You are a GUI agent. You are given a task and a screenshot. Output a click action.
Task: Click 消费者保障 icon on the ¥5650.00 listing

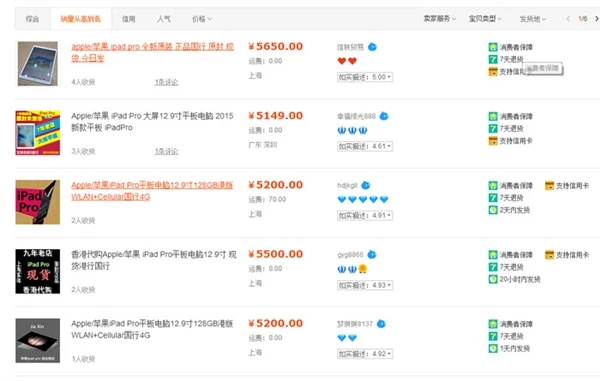pyautogui.click(x=493, y=47)
